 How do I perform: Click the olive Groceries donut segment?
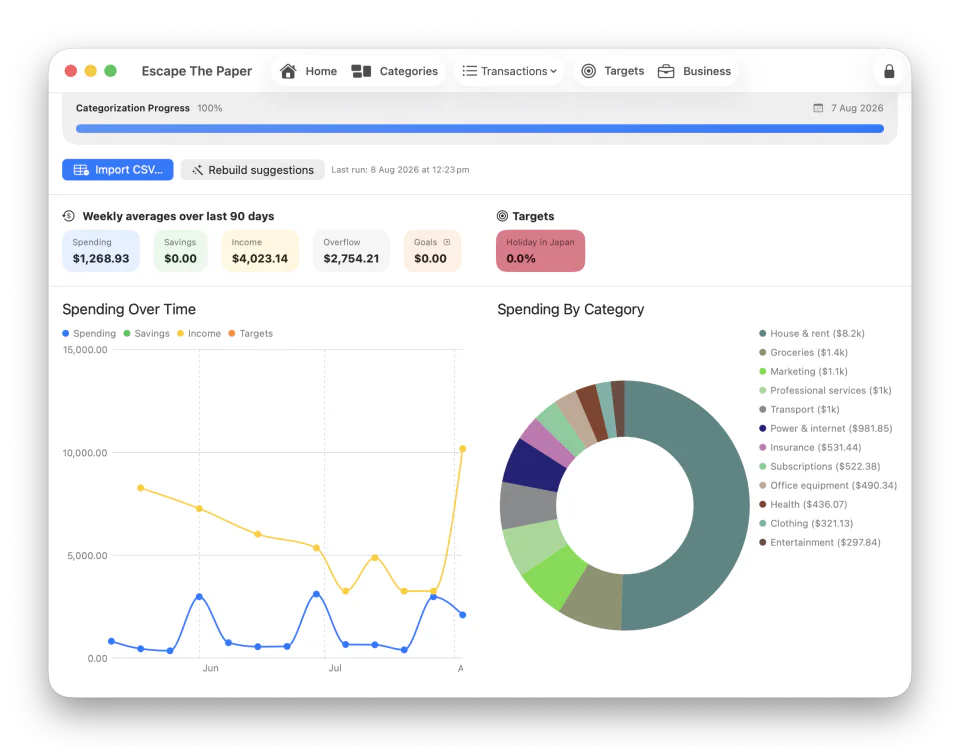(595, 599)
